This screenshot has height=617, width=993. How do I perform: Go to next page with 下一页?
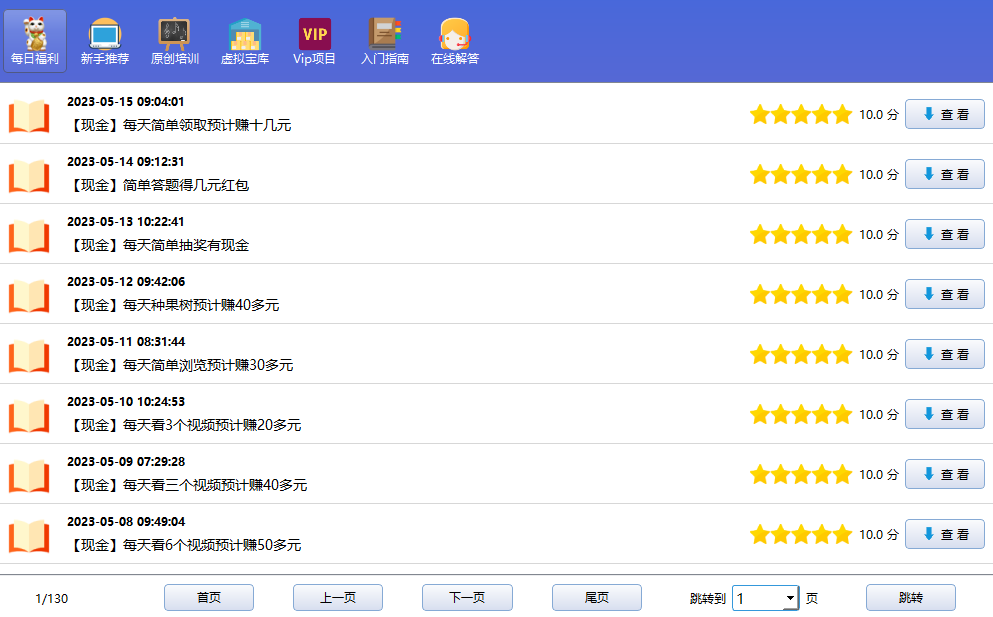point(467,597)
